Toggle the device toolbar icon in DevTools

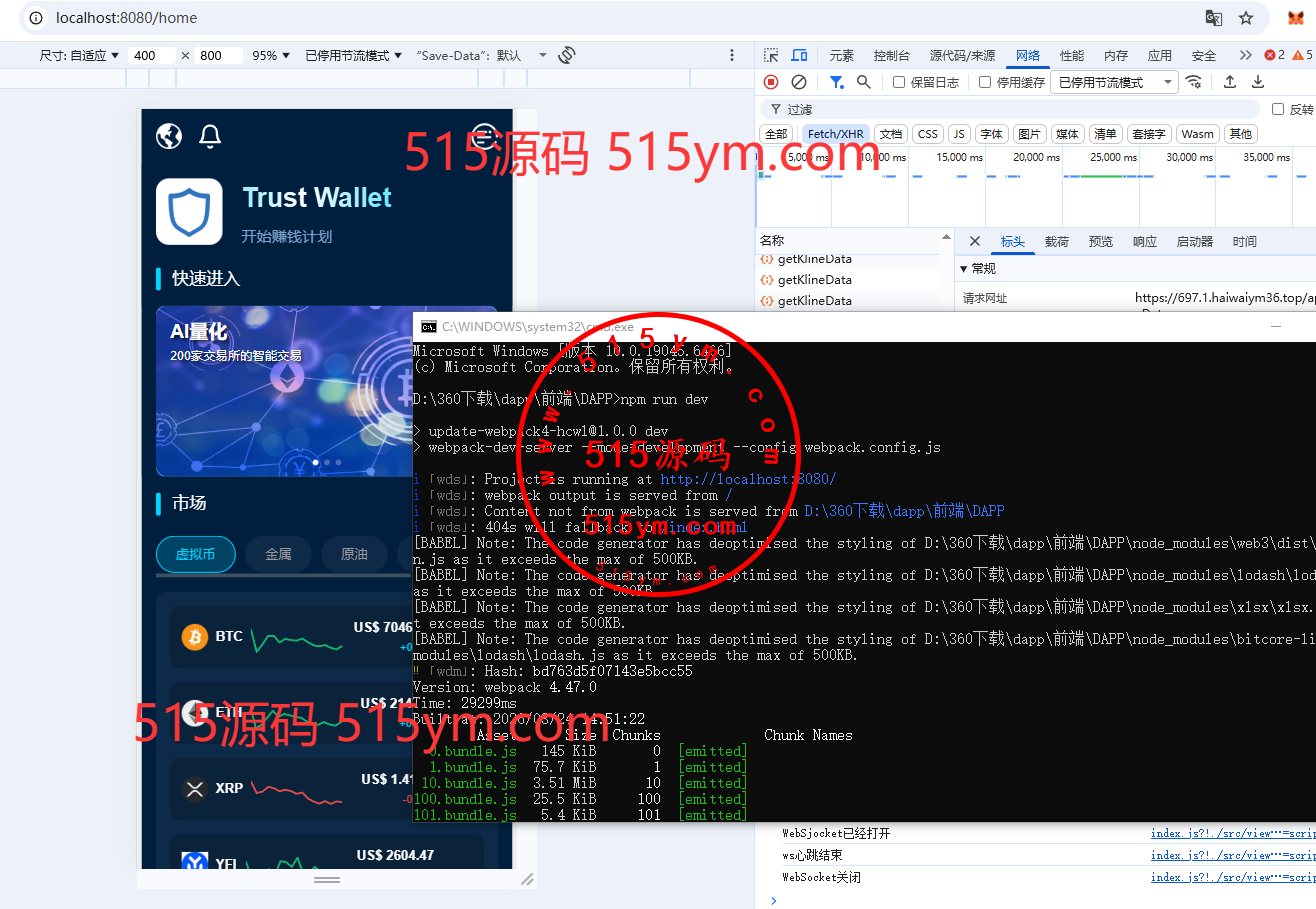pyautogui.click(x=799, y=56)
